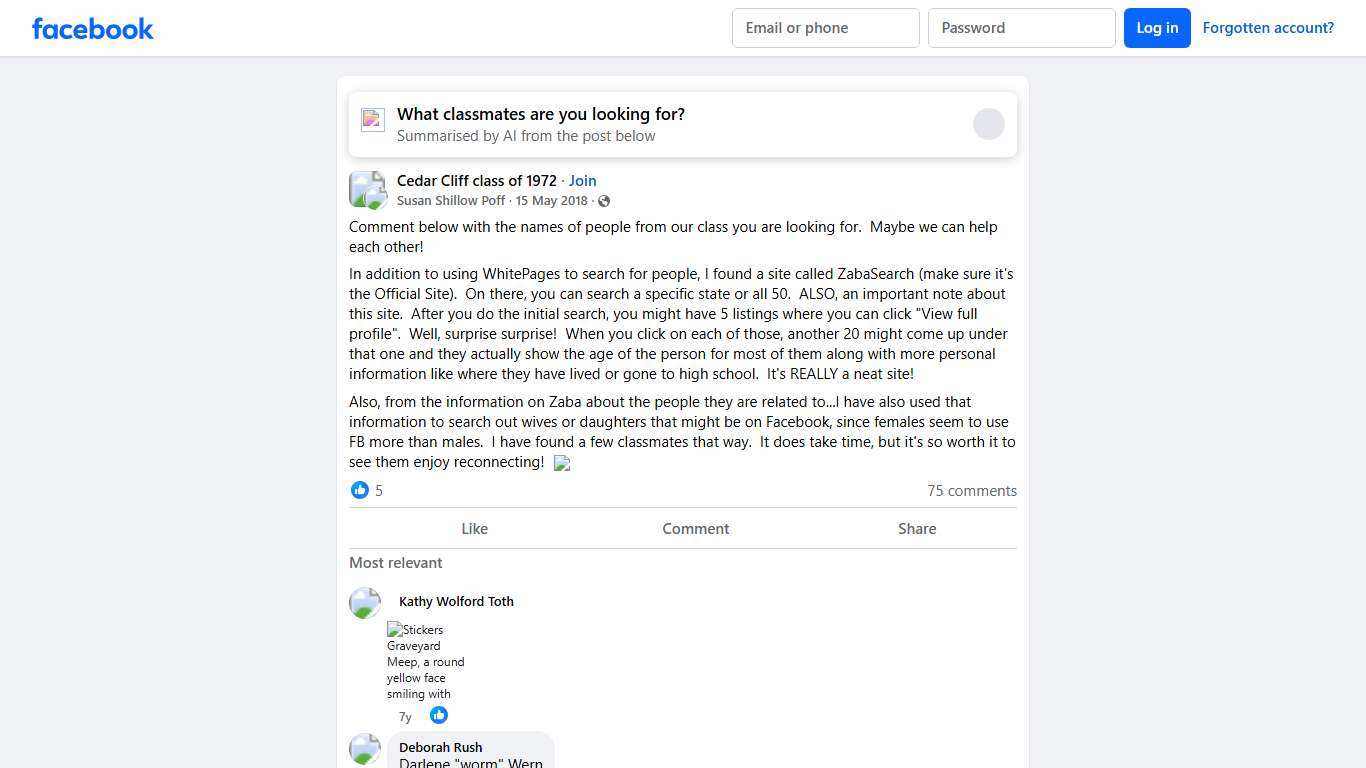Expand the AI summary with the grey circle button
Screen dimensions: 1366x768
point(988,124)
